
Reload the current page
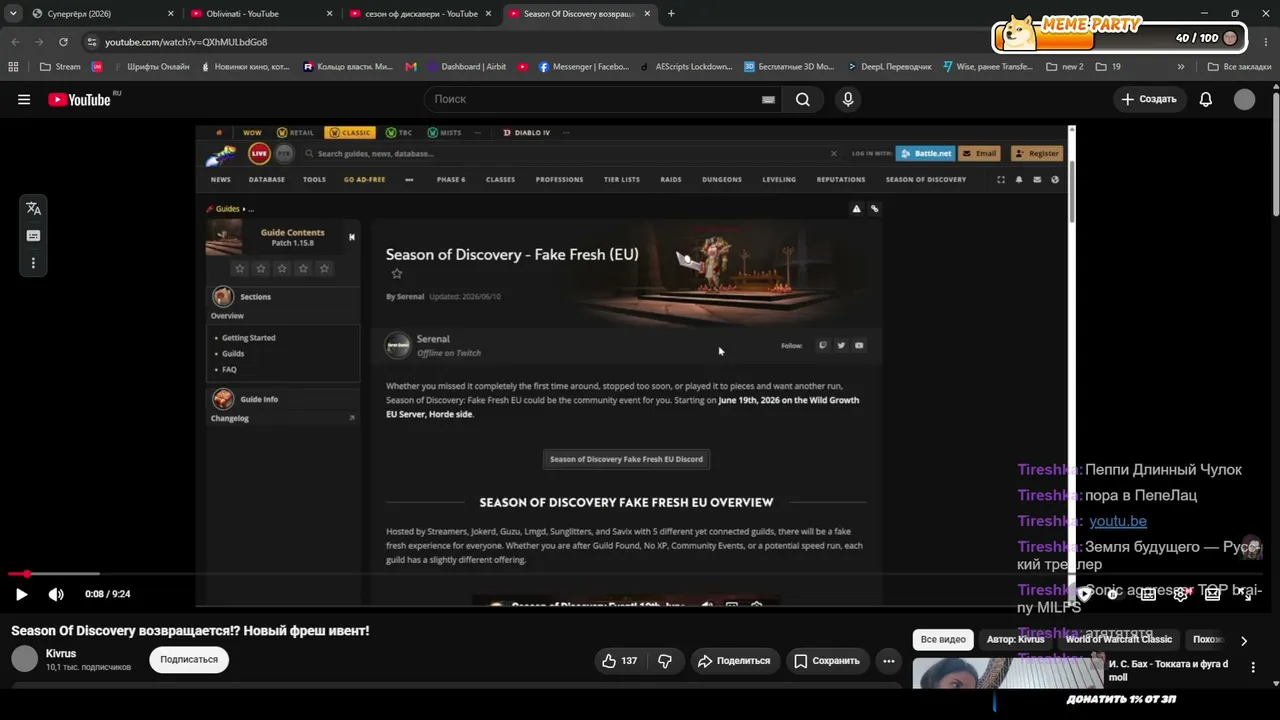(x=63, y=42)
